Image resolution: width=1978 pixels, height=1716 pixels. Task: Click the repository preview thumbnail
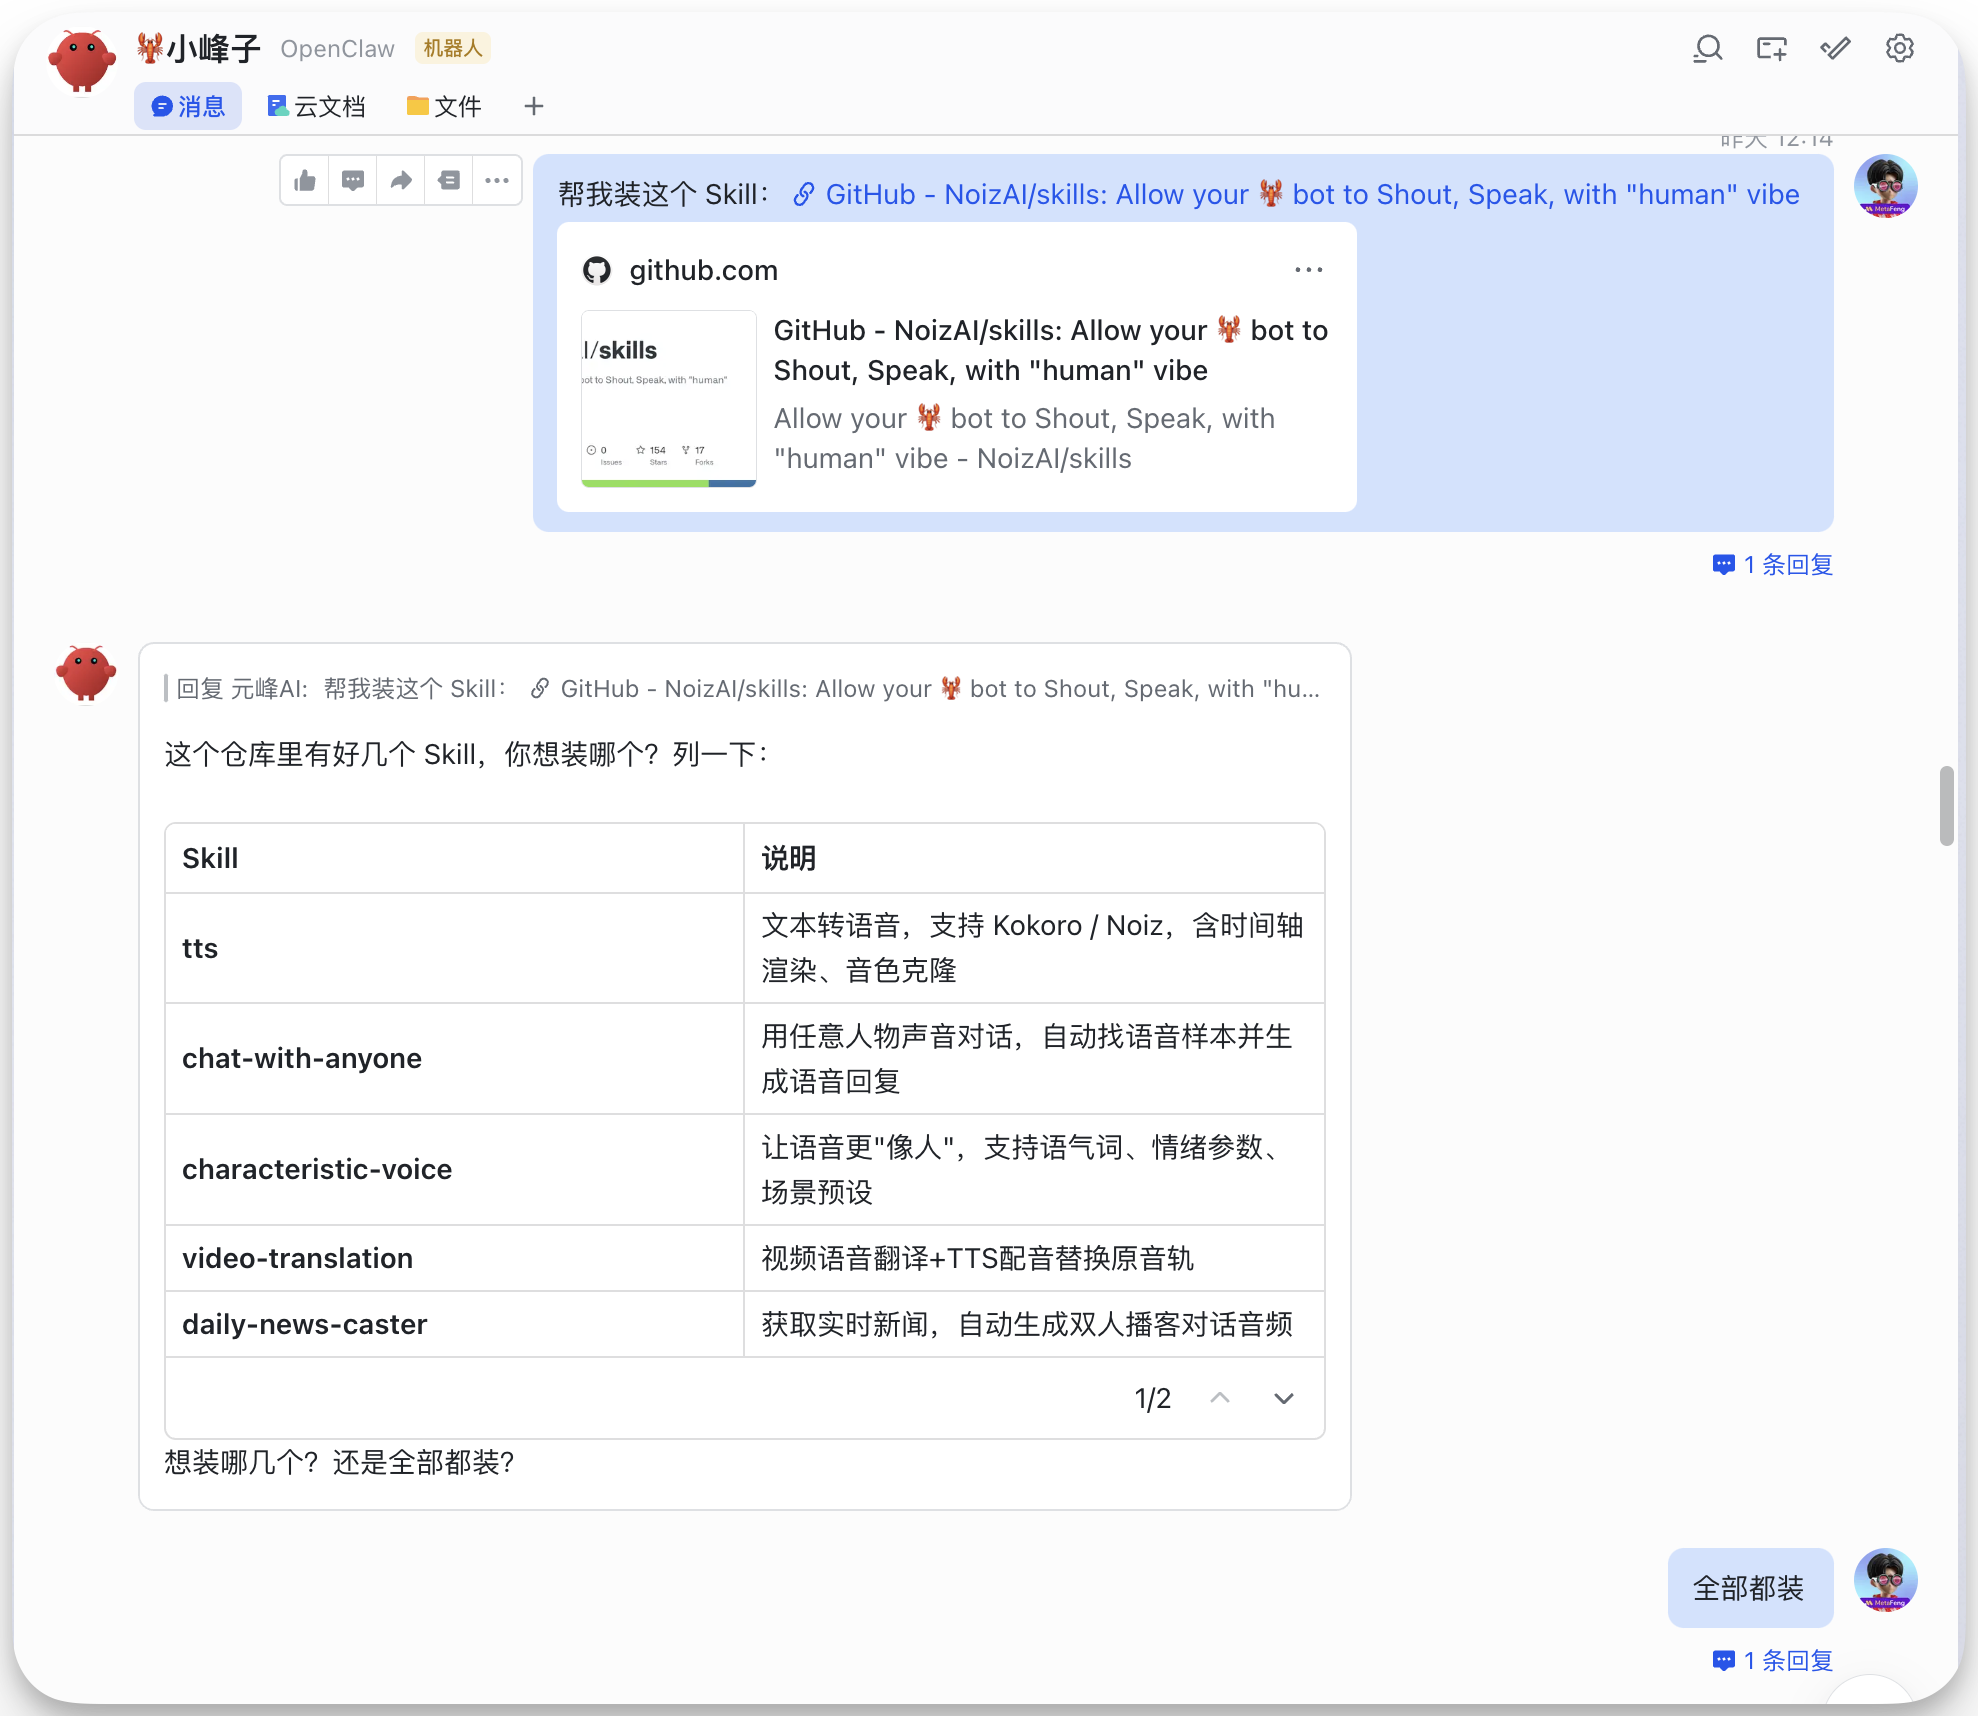click(669, 399)
